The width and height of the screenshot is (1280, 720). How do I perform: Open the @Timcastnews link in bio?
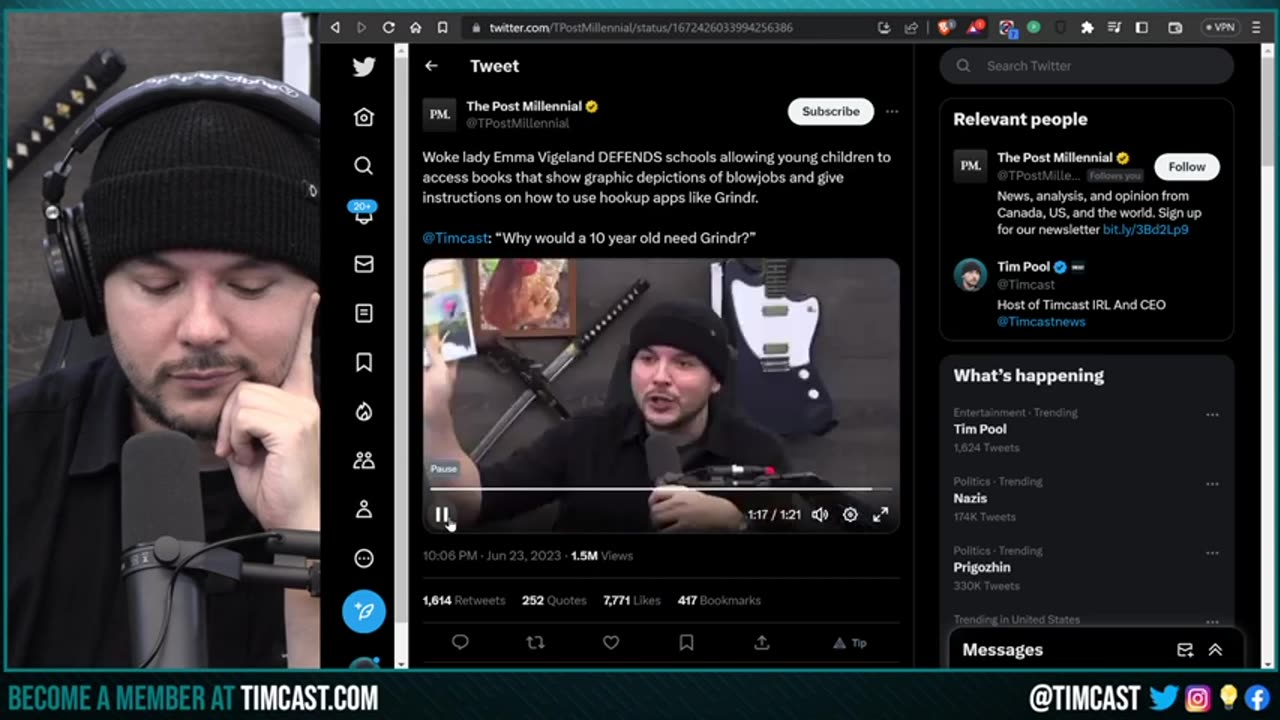point(1041,321)
